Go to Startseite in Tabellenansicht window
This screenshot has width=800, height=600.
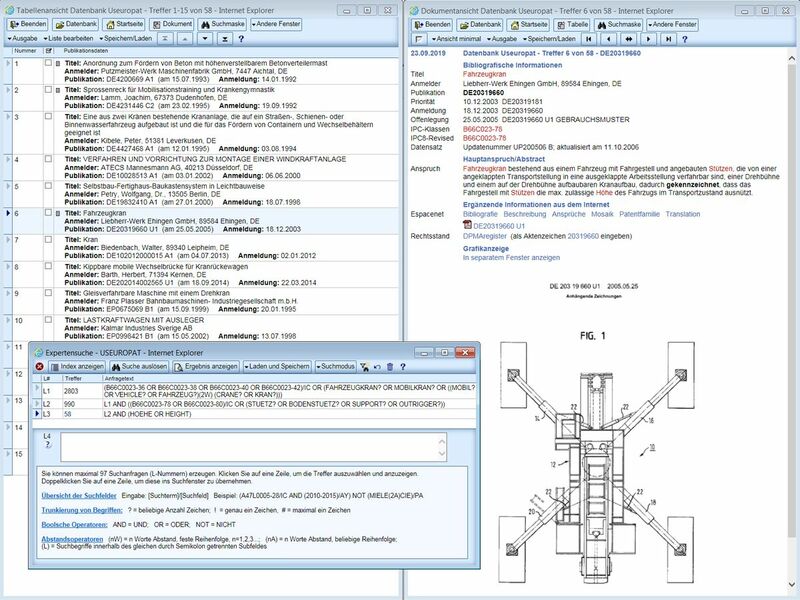pyautogui.click(x=123, y=24)
